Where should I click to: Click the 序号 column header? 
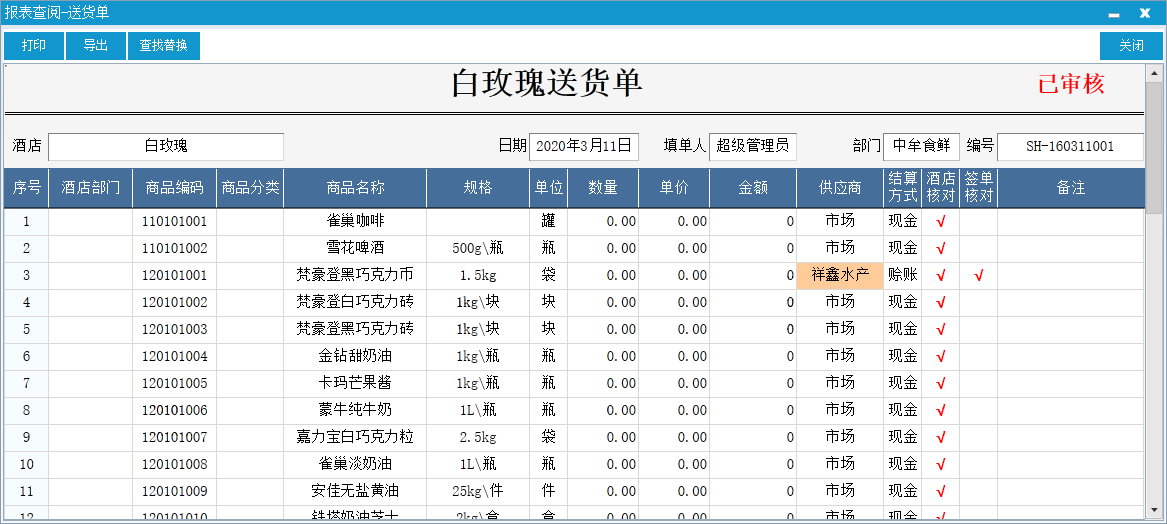pyautogui.click(x=27, y=188)
